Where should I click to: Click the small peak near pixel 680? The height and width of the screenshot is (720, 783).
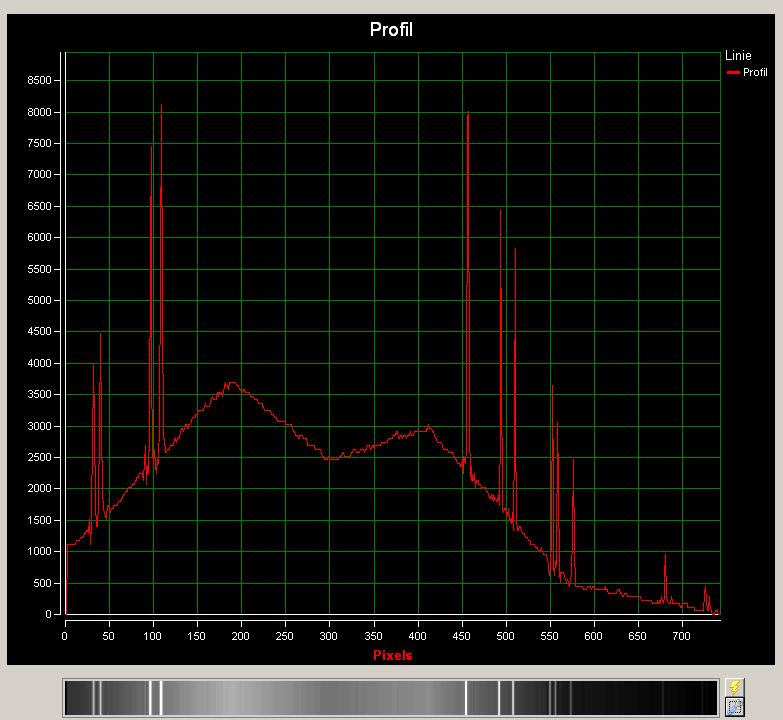(665, 556)
